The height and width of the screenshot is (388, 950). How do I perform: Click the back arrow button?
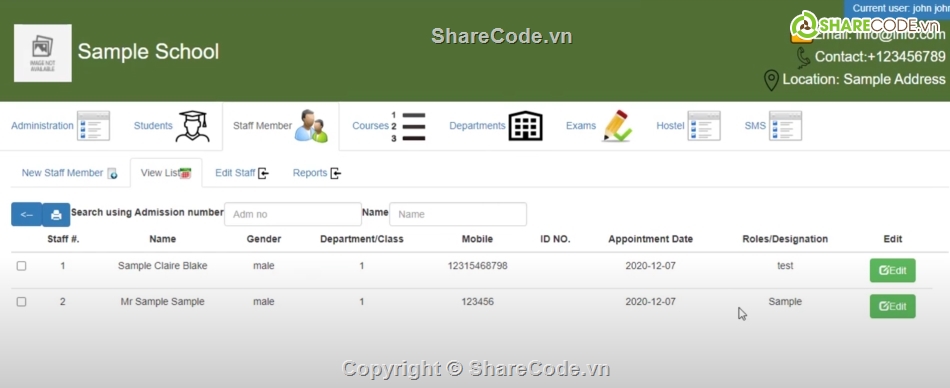27,215
